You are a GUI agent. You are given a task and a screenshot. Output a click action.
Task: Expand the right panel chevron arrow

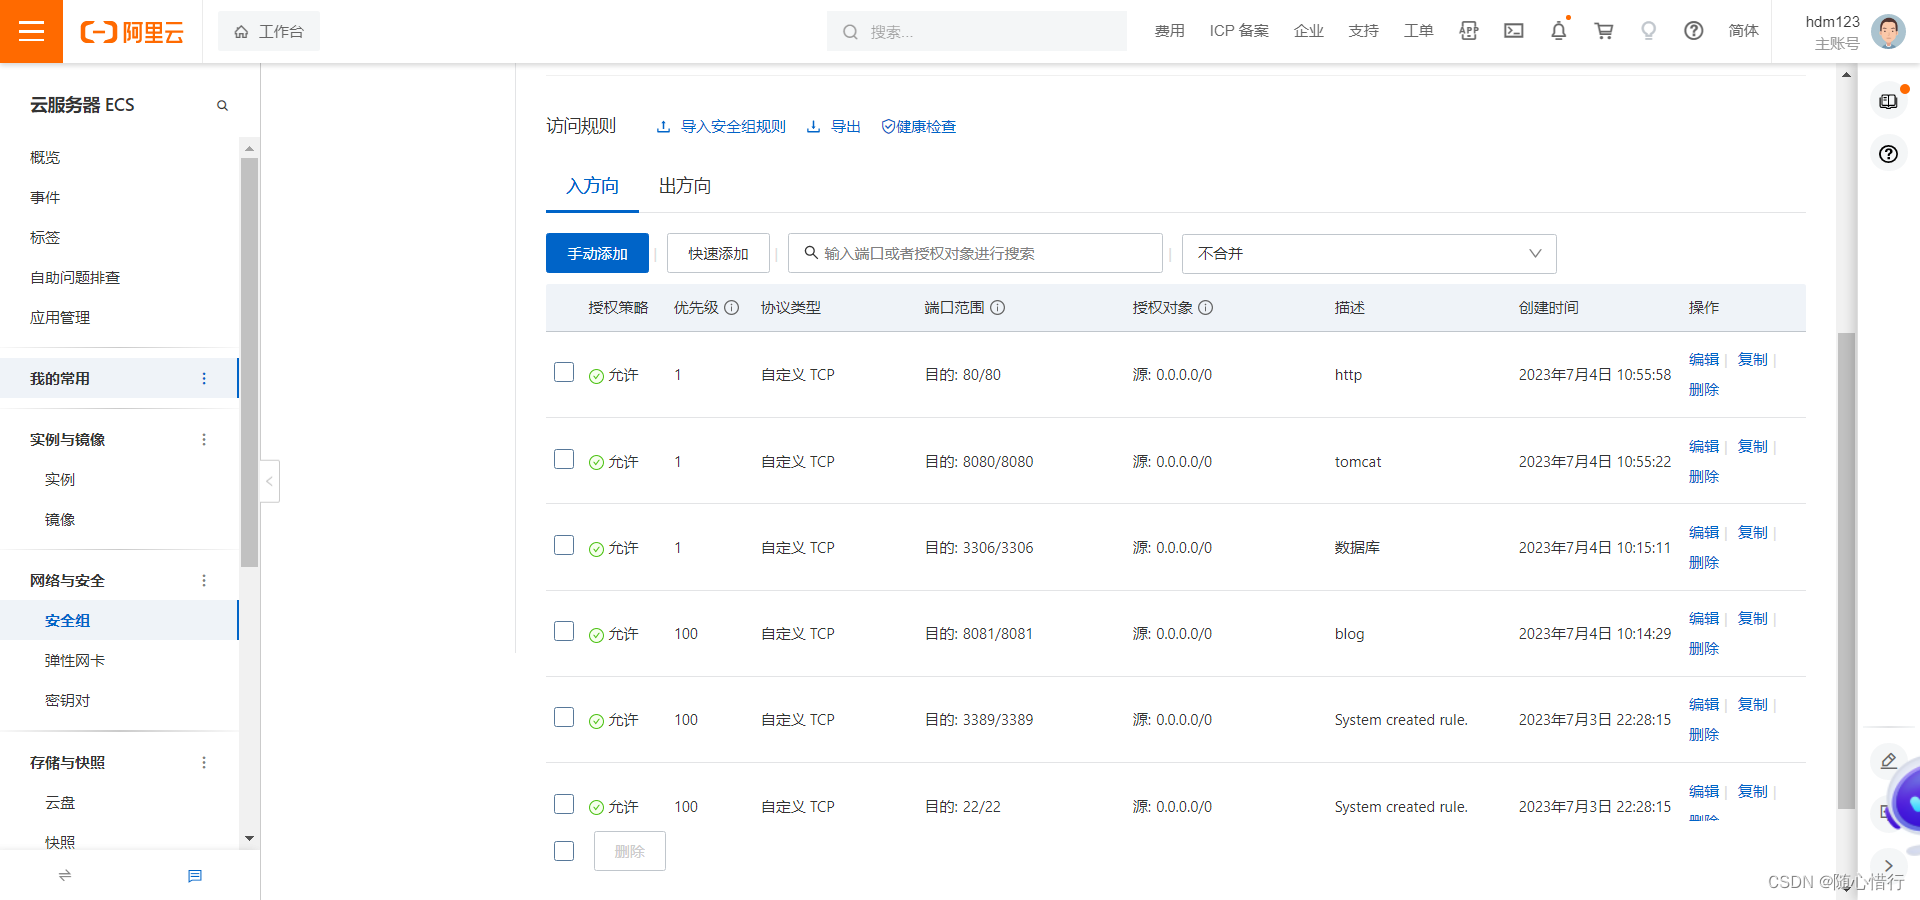pos(1888,866)
